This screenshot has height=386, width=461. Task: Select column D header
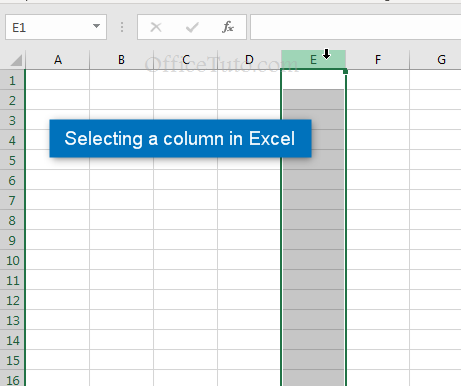249,60
